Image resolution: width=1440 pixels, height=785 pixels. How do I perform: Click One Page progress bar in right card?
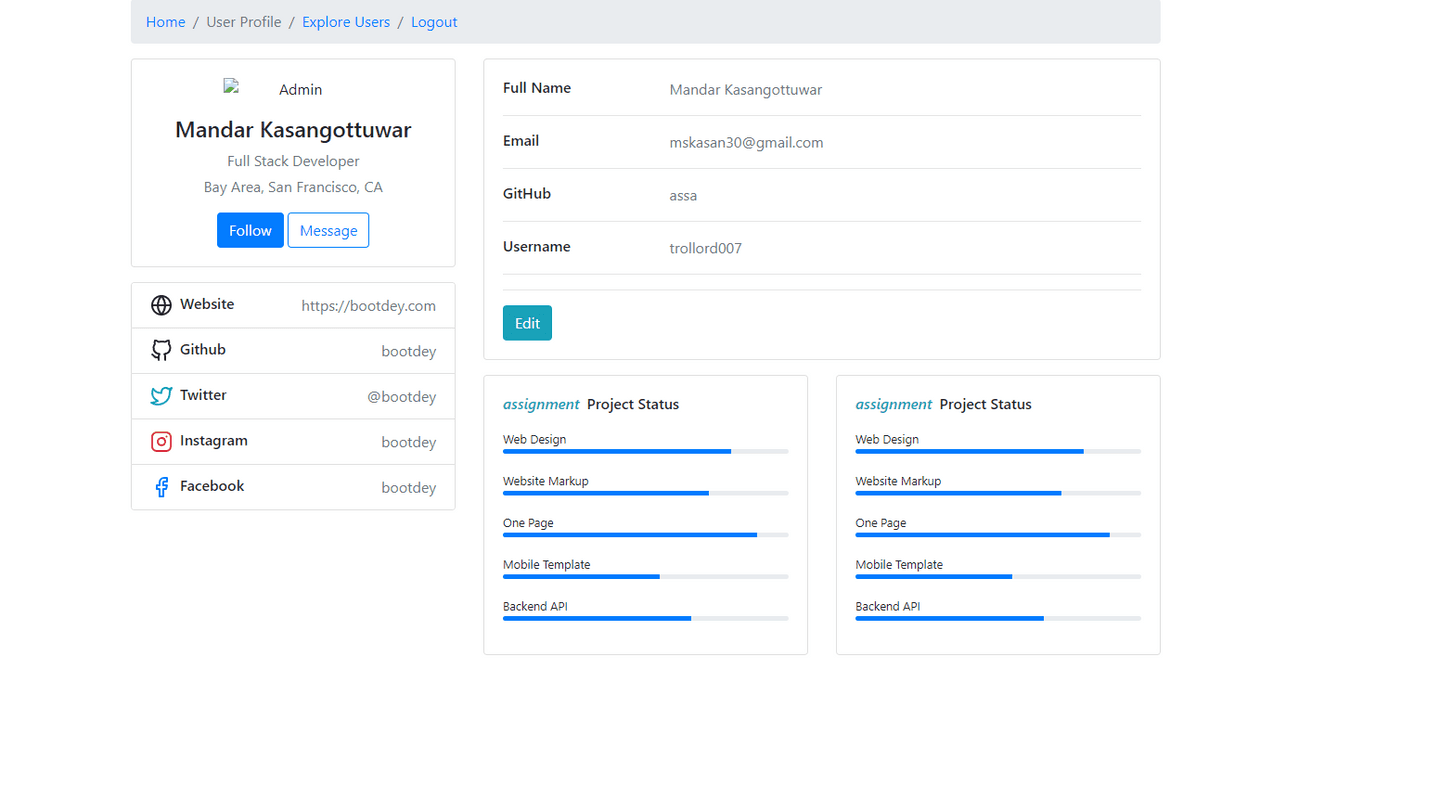coord(998,535)
